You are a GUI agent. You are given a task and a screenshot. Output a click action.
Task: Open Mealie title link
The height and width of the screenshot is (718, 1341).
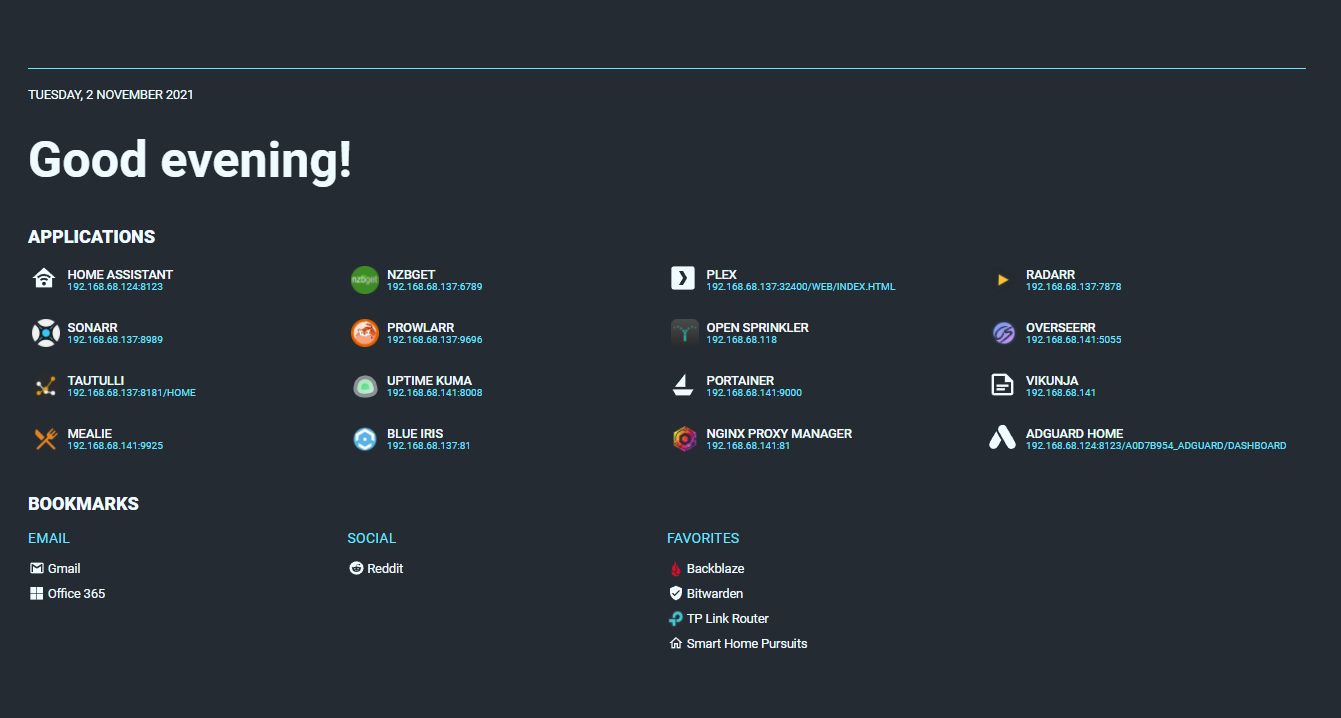coord(90,433)
